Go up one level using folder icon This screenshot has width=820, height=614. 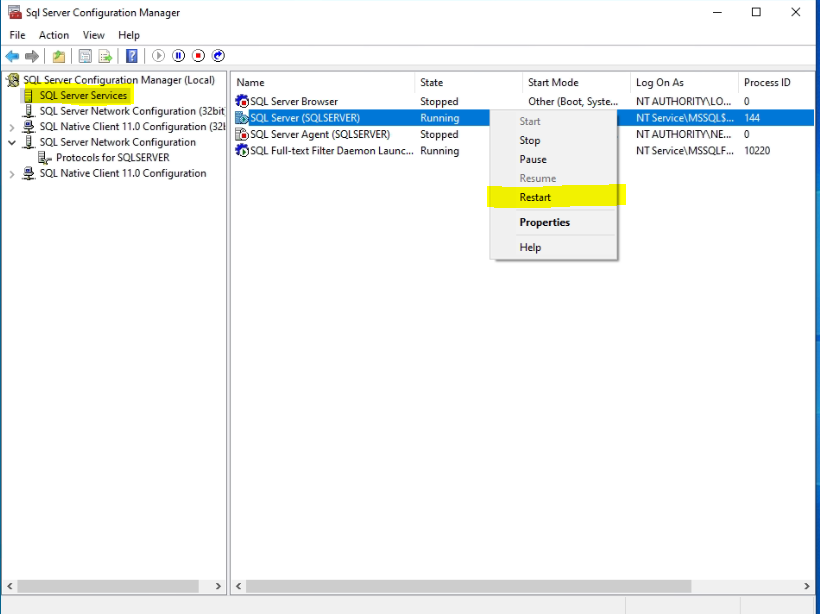[59, 56]
